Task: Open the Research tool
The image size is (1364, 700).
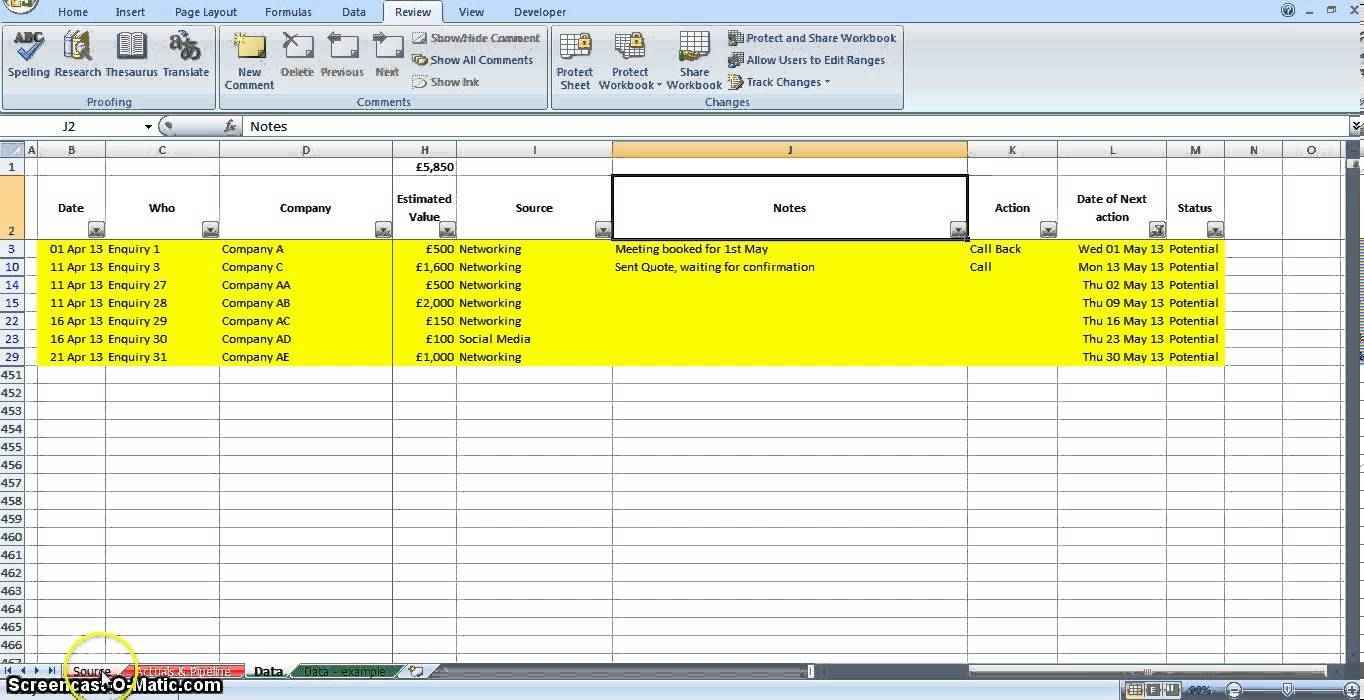Action: tap(78, 54)
